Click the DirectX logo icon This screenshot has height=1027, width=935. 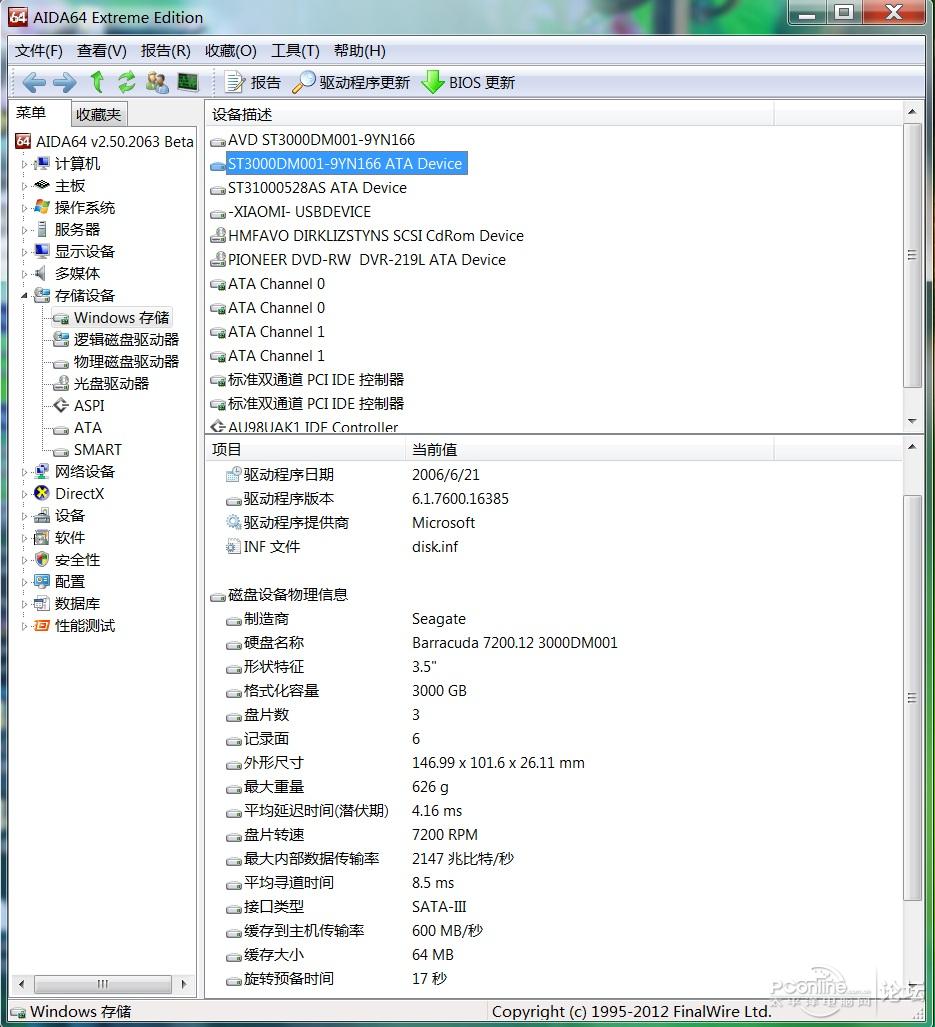(x=42, y=493)
